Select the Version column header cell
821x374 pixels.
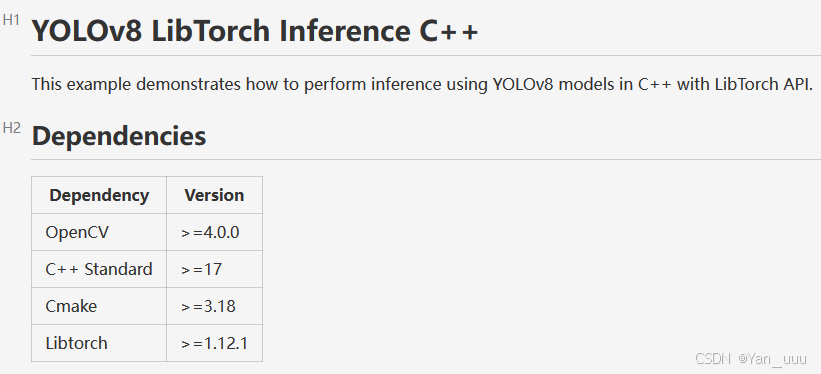pyautogui.click(x=214, y=195)
